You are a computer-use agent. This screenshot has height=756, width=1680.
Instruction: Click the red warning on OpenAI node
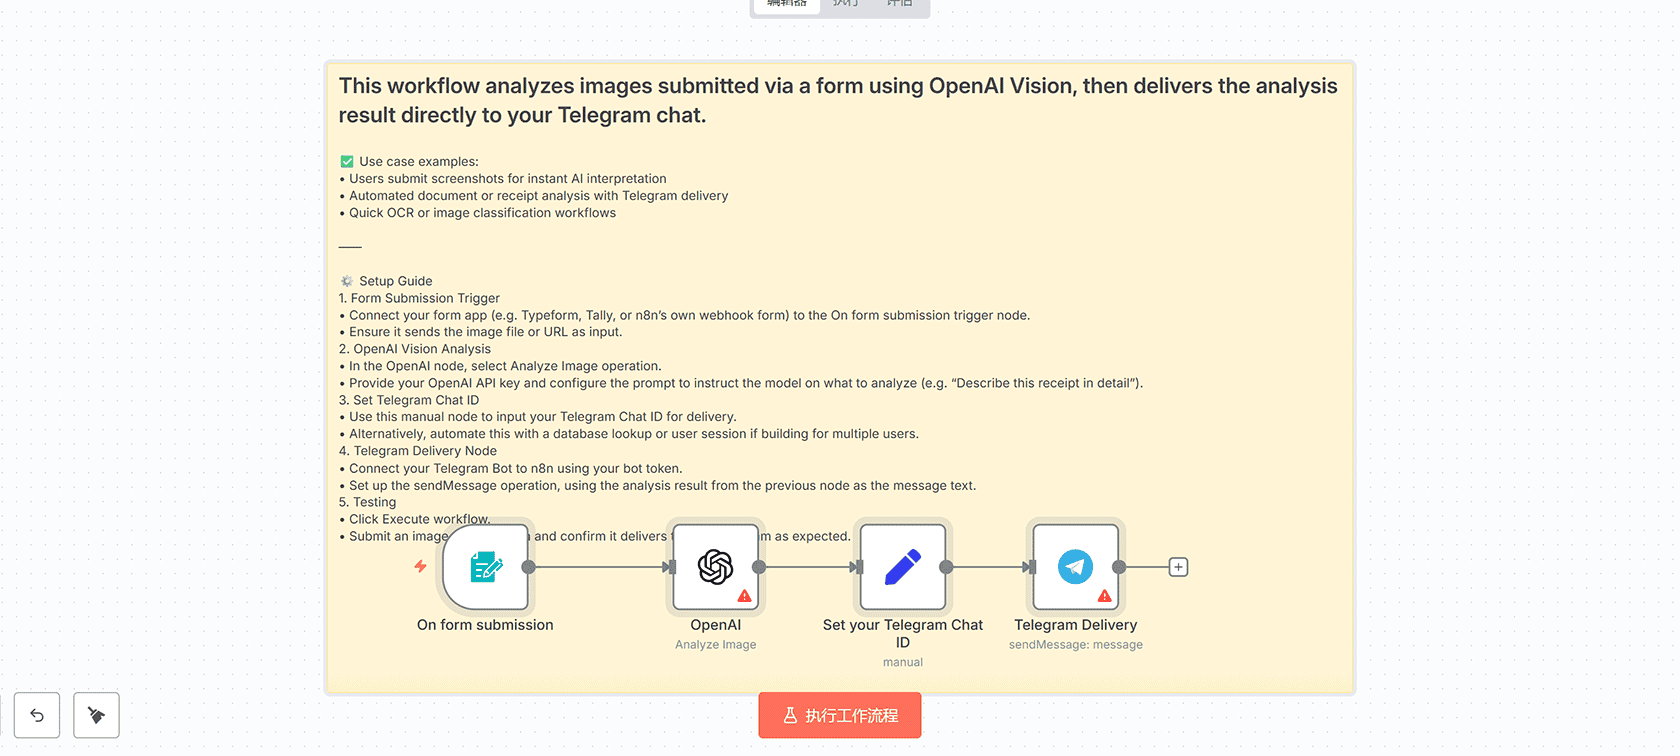point(744,596)
